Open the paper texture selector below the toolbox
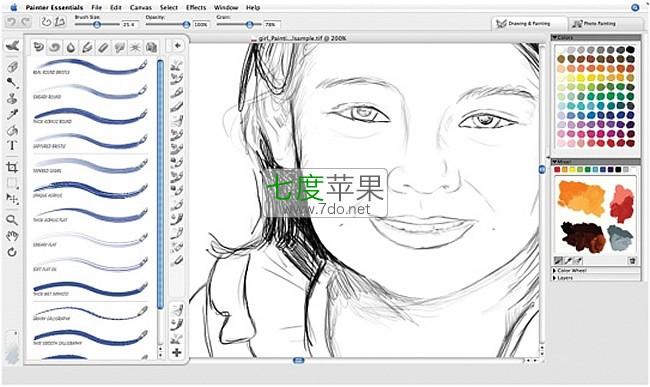The width and height of the screenshot is (650, 387). click(12, 347)
